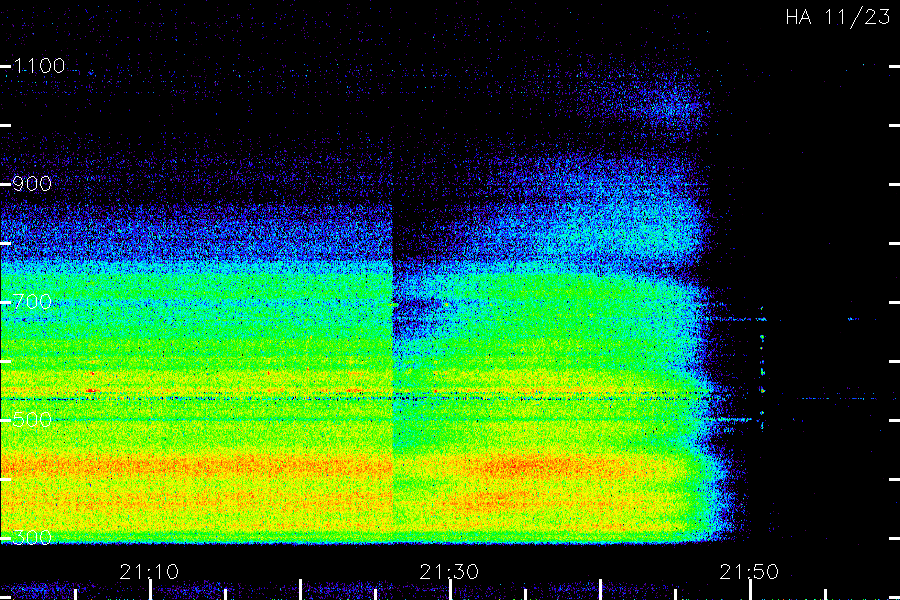Viewport: 900px width, 600px height.
Task: Click the 900 axis label
Action: 32,184
